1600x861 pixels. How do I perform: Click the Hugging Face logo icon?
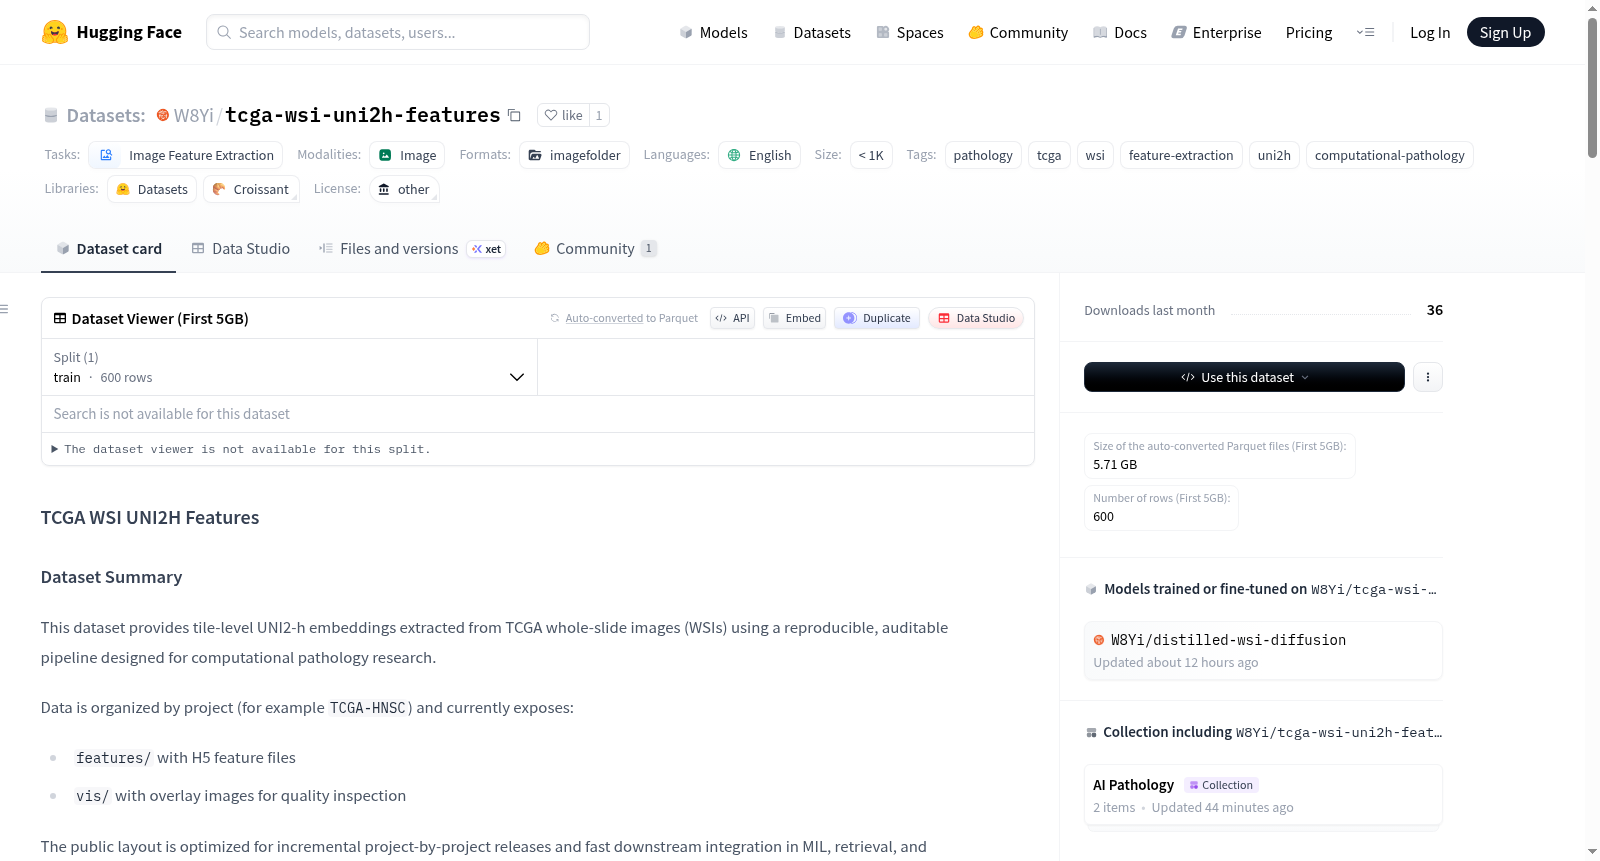[55, 32]
